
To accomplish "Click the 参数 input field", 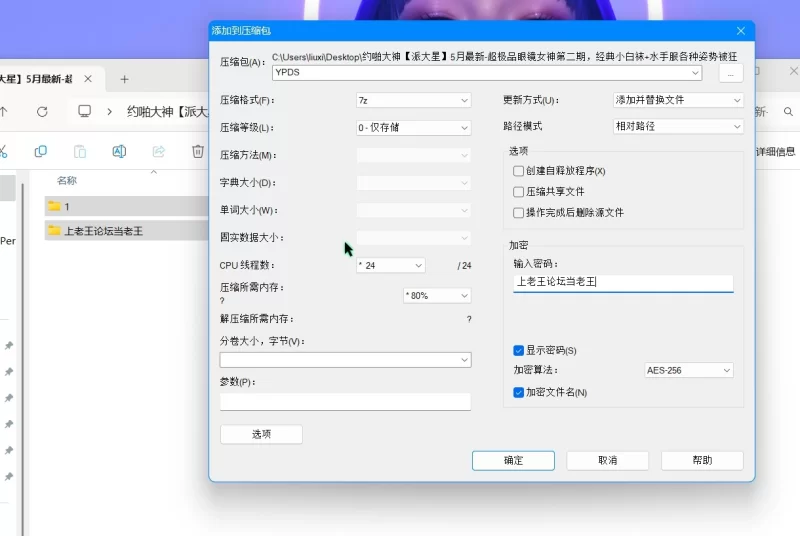I will tap(345, 401).
